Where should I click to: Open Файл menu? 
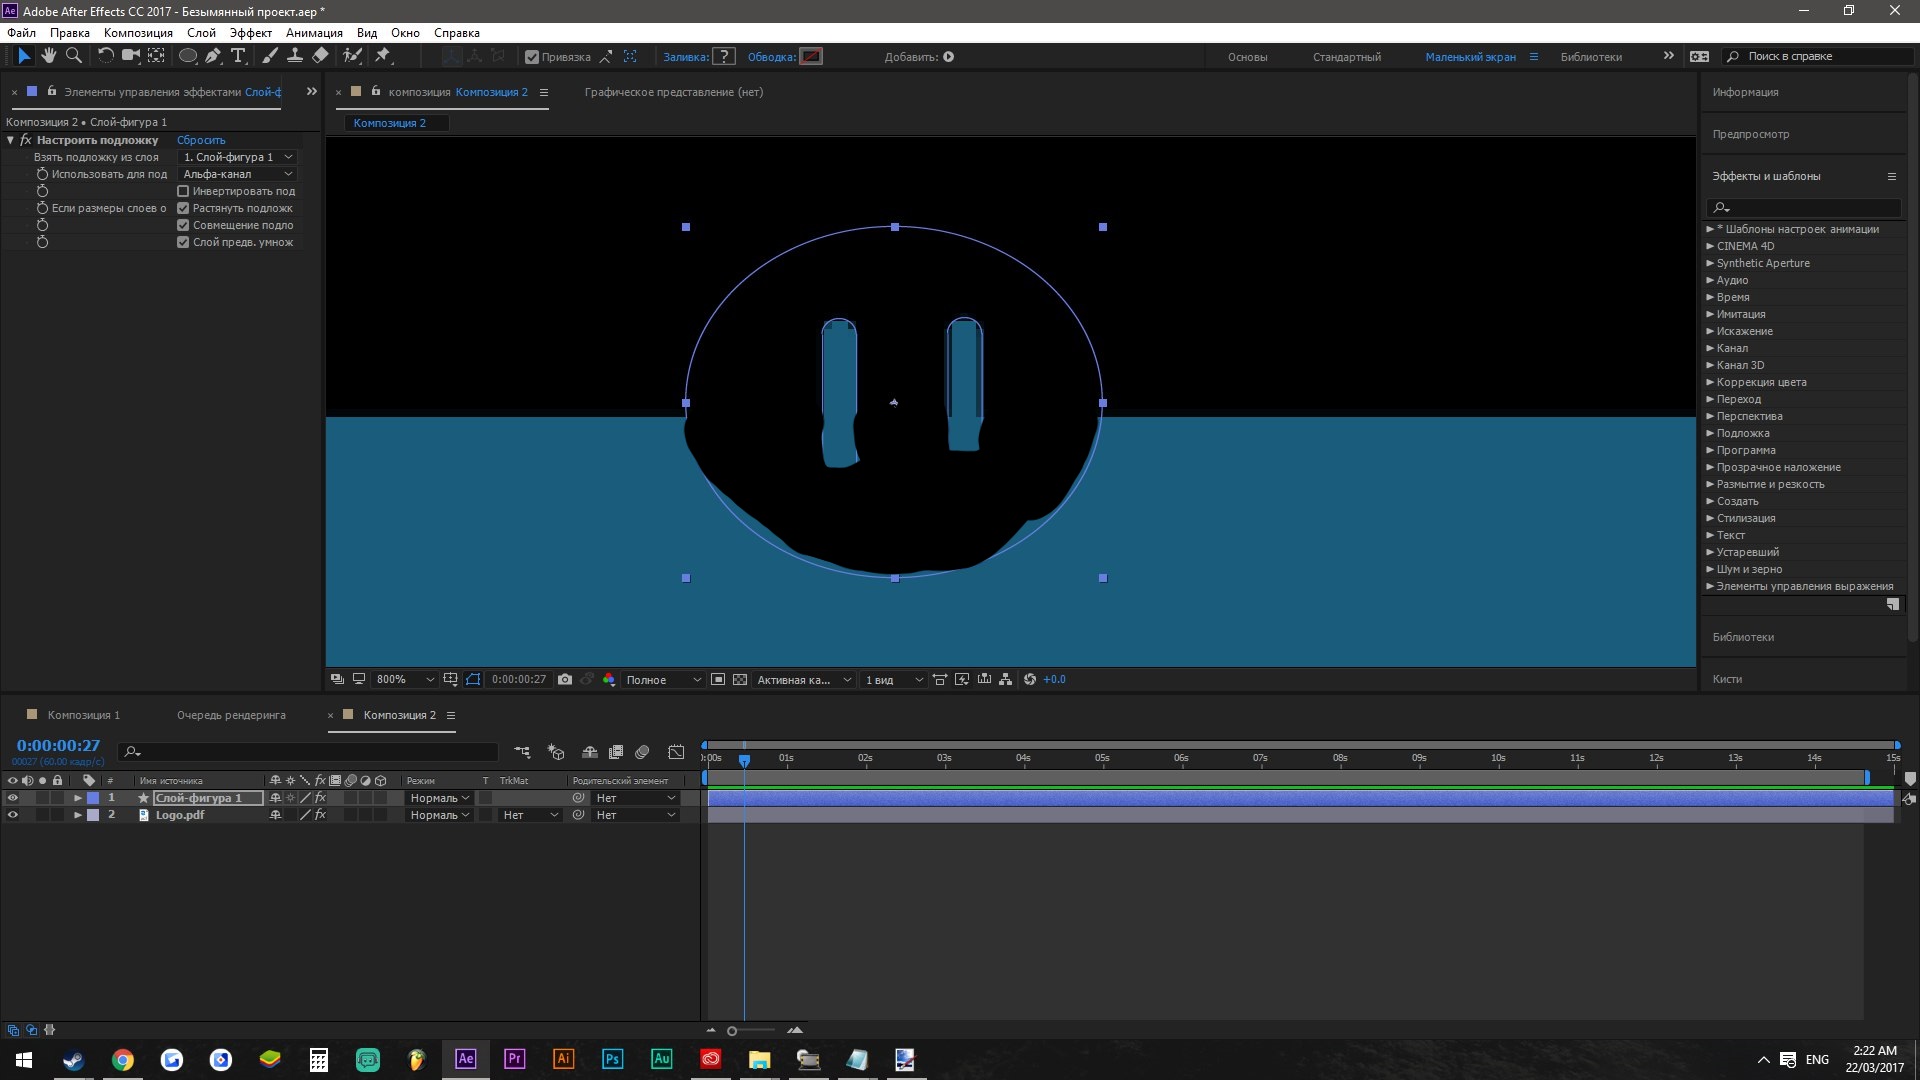pos(21,32)
